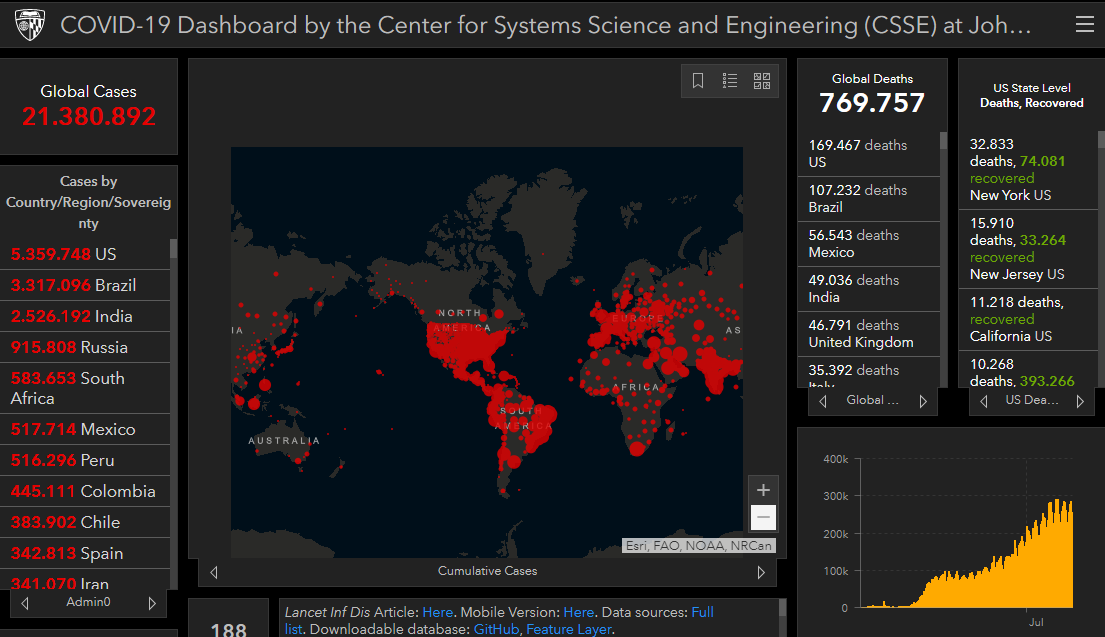The width and height of the screenshot is (1105, 637).
Task: Zoom in on the map
Action: (763, 490)
